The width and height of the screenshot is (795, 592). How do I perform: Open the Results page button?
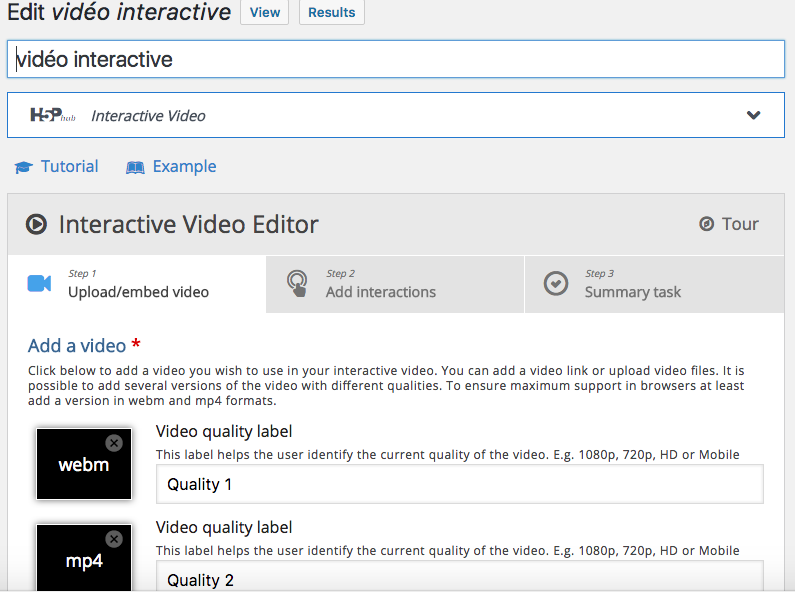point(332,12)
